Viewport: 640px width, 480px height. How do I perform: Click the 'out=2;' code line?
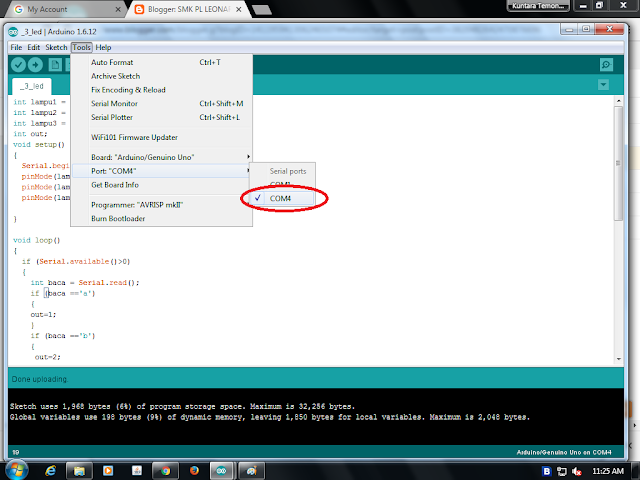point(47,357)
